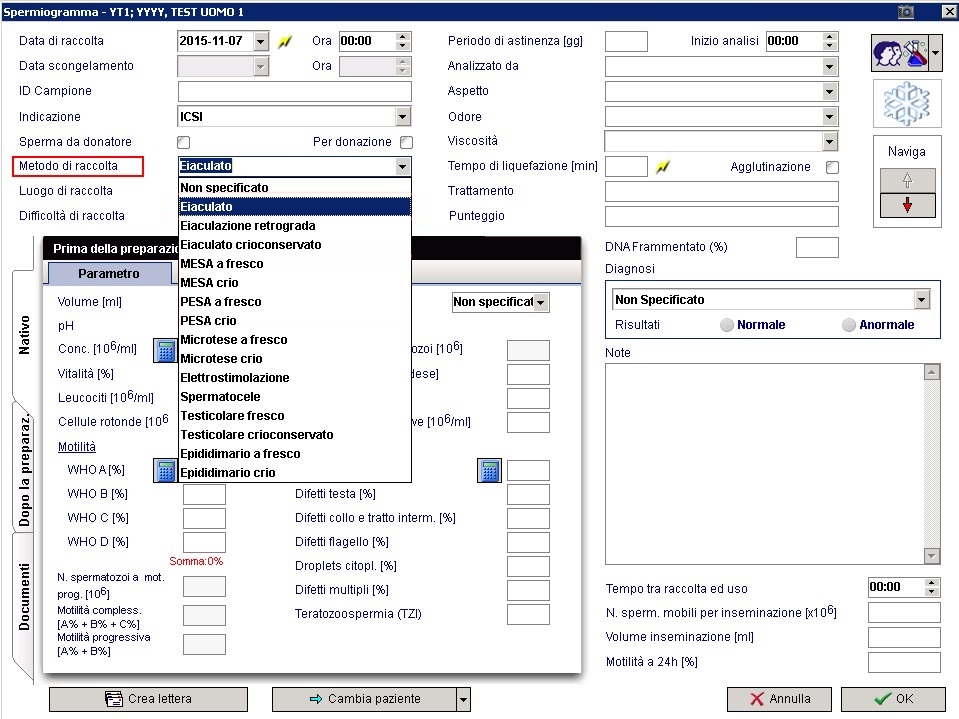Screen dimensions: 959x719
Task: Open the Diagnosi Non Specificato dropdown
Action: tap(922, 300)
